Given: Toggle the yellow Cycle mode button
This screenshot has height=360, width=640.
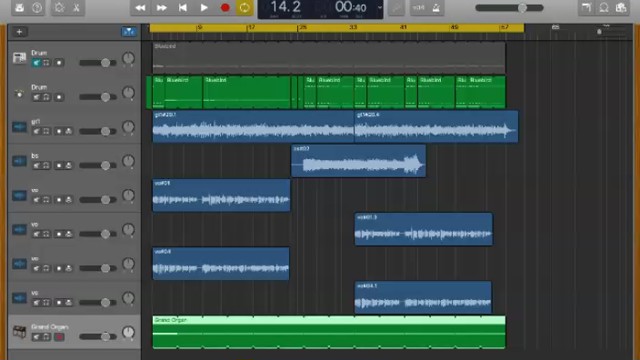Looking at the screenshot, I should pyautogui.click(x=244, y=8).
